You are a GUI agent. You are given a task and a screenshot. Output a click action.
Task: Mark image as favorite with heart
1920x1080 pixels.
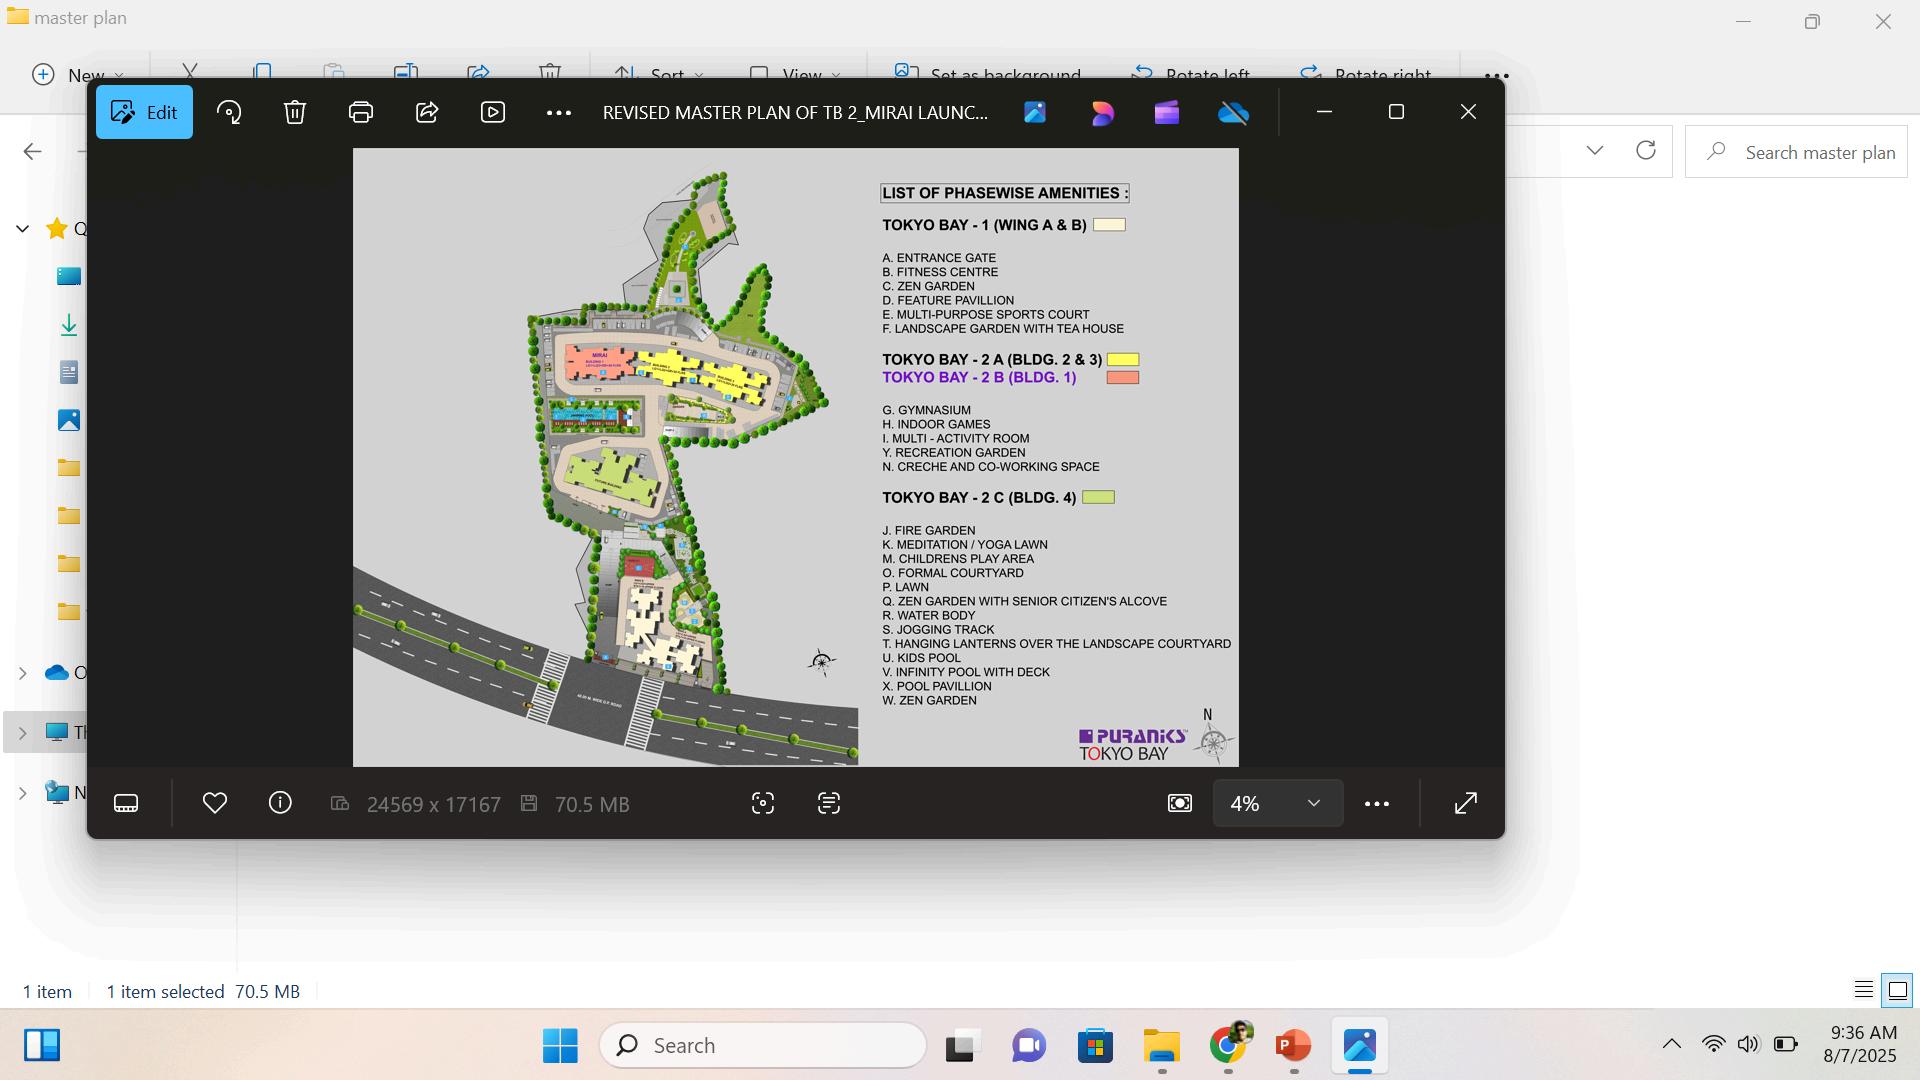pos(215,803)
